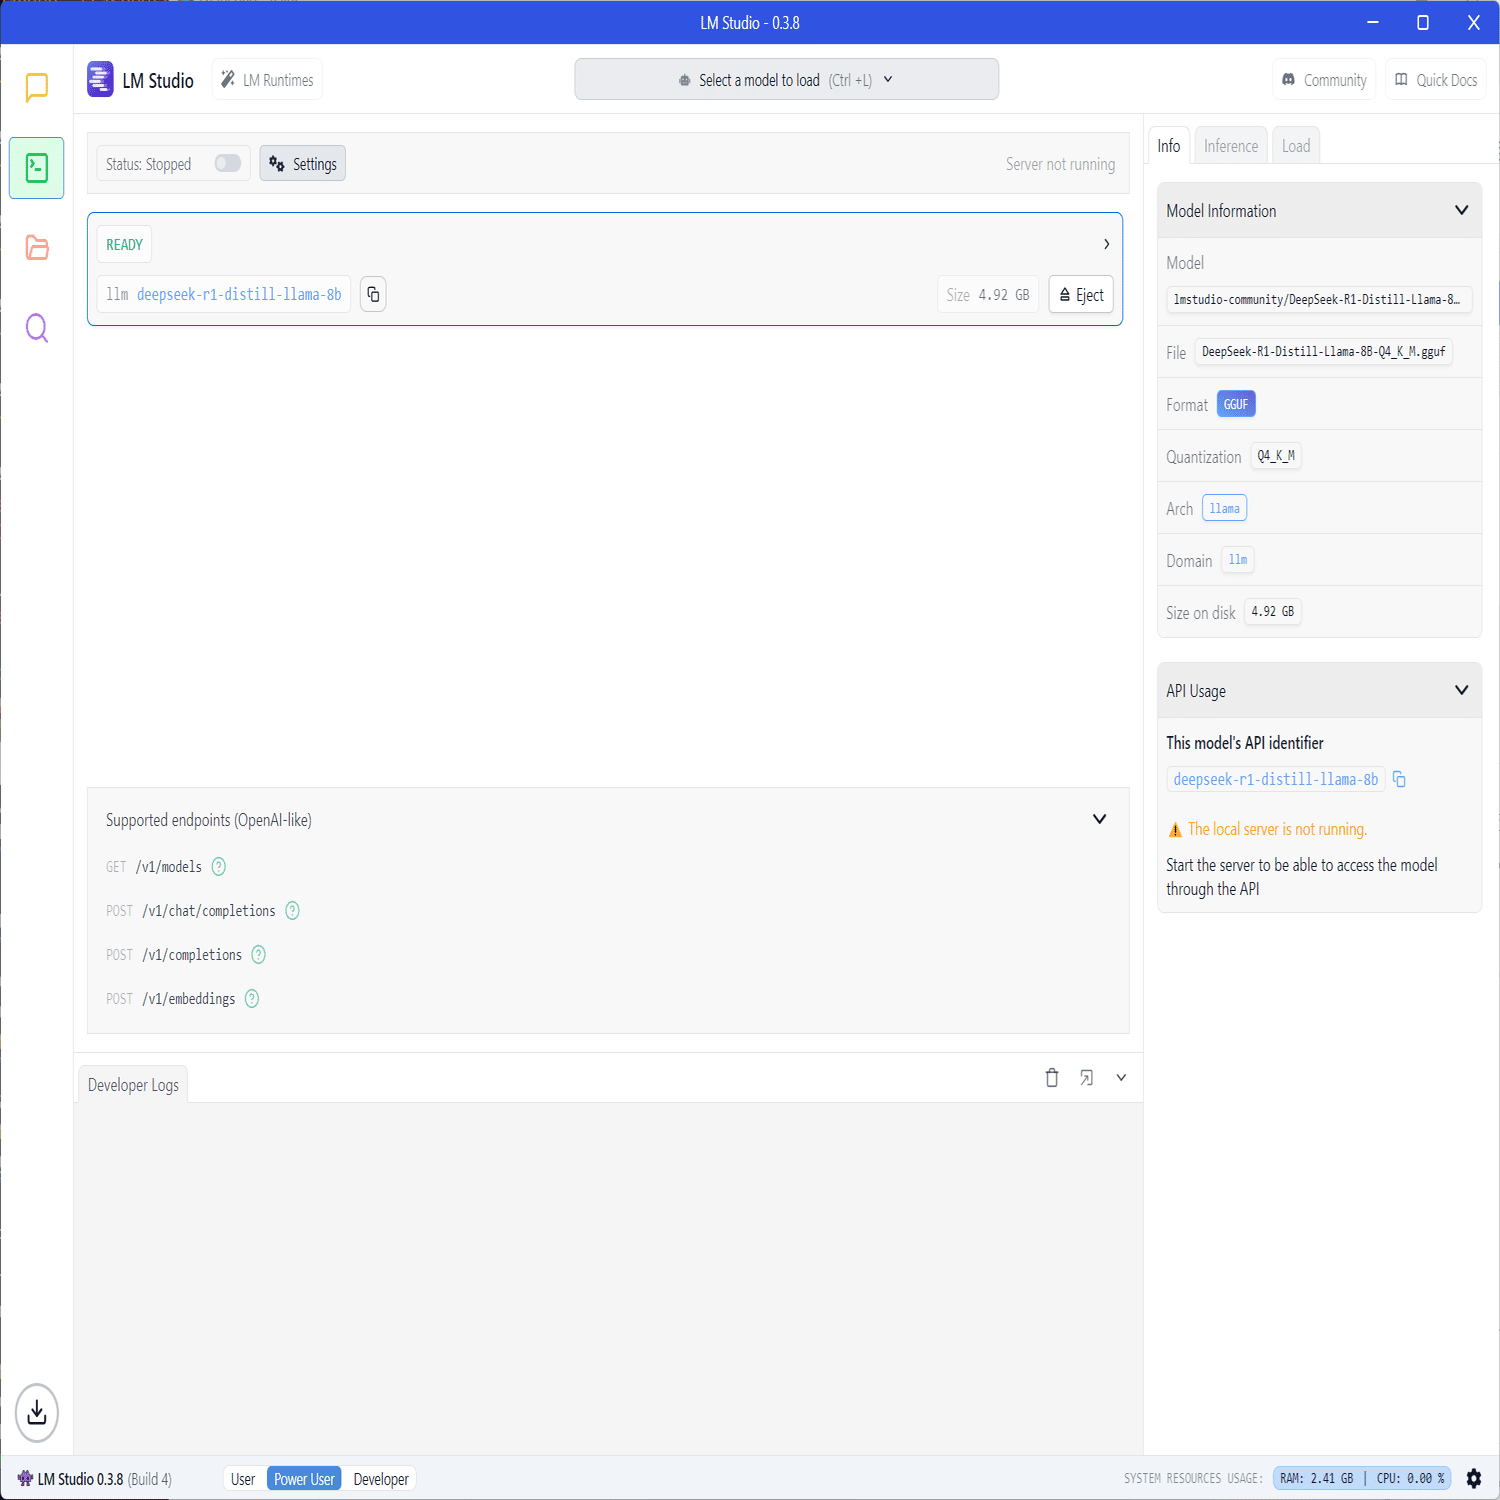Expand the READY model card chevron
1500x1500 pixels.
tap(1106, 244)
